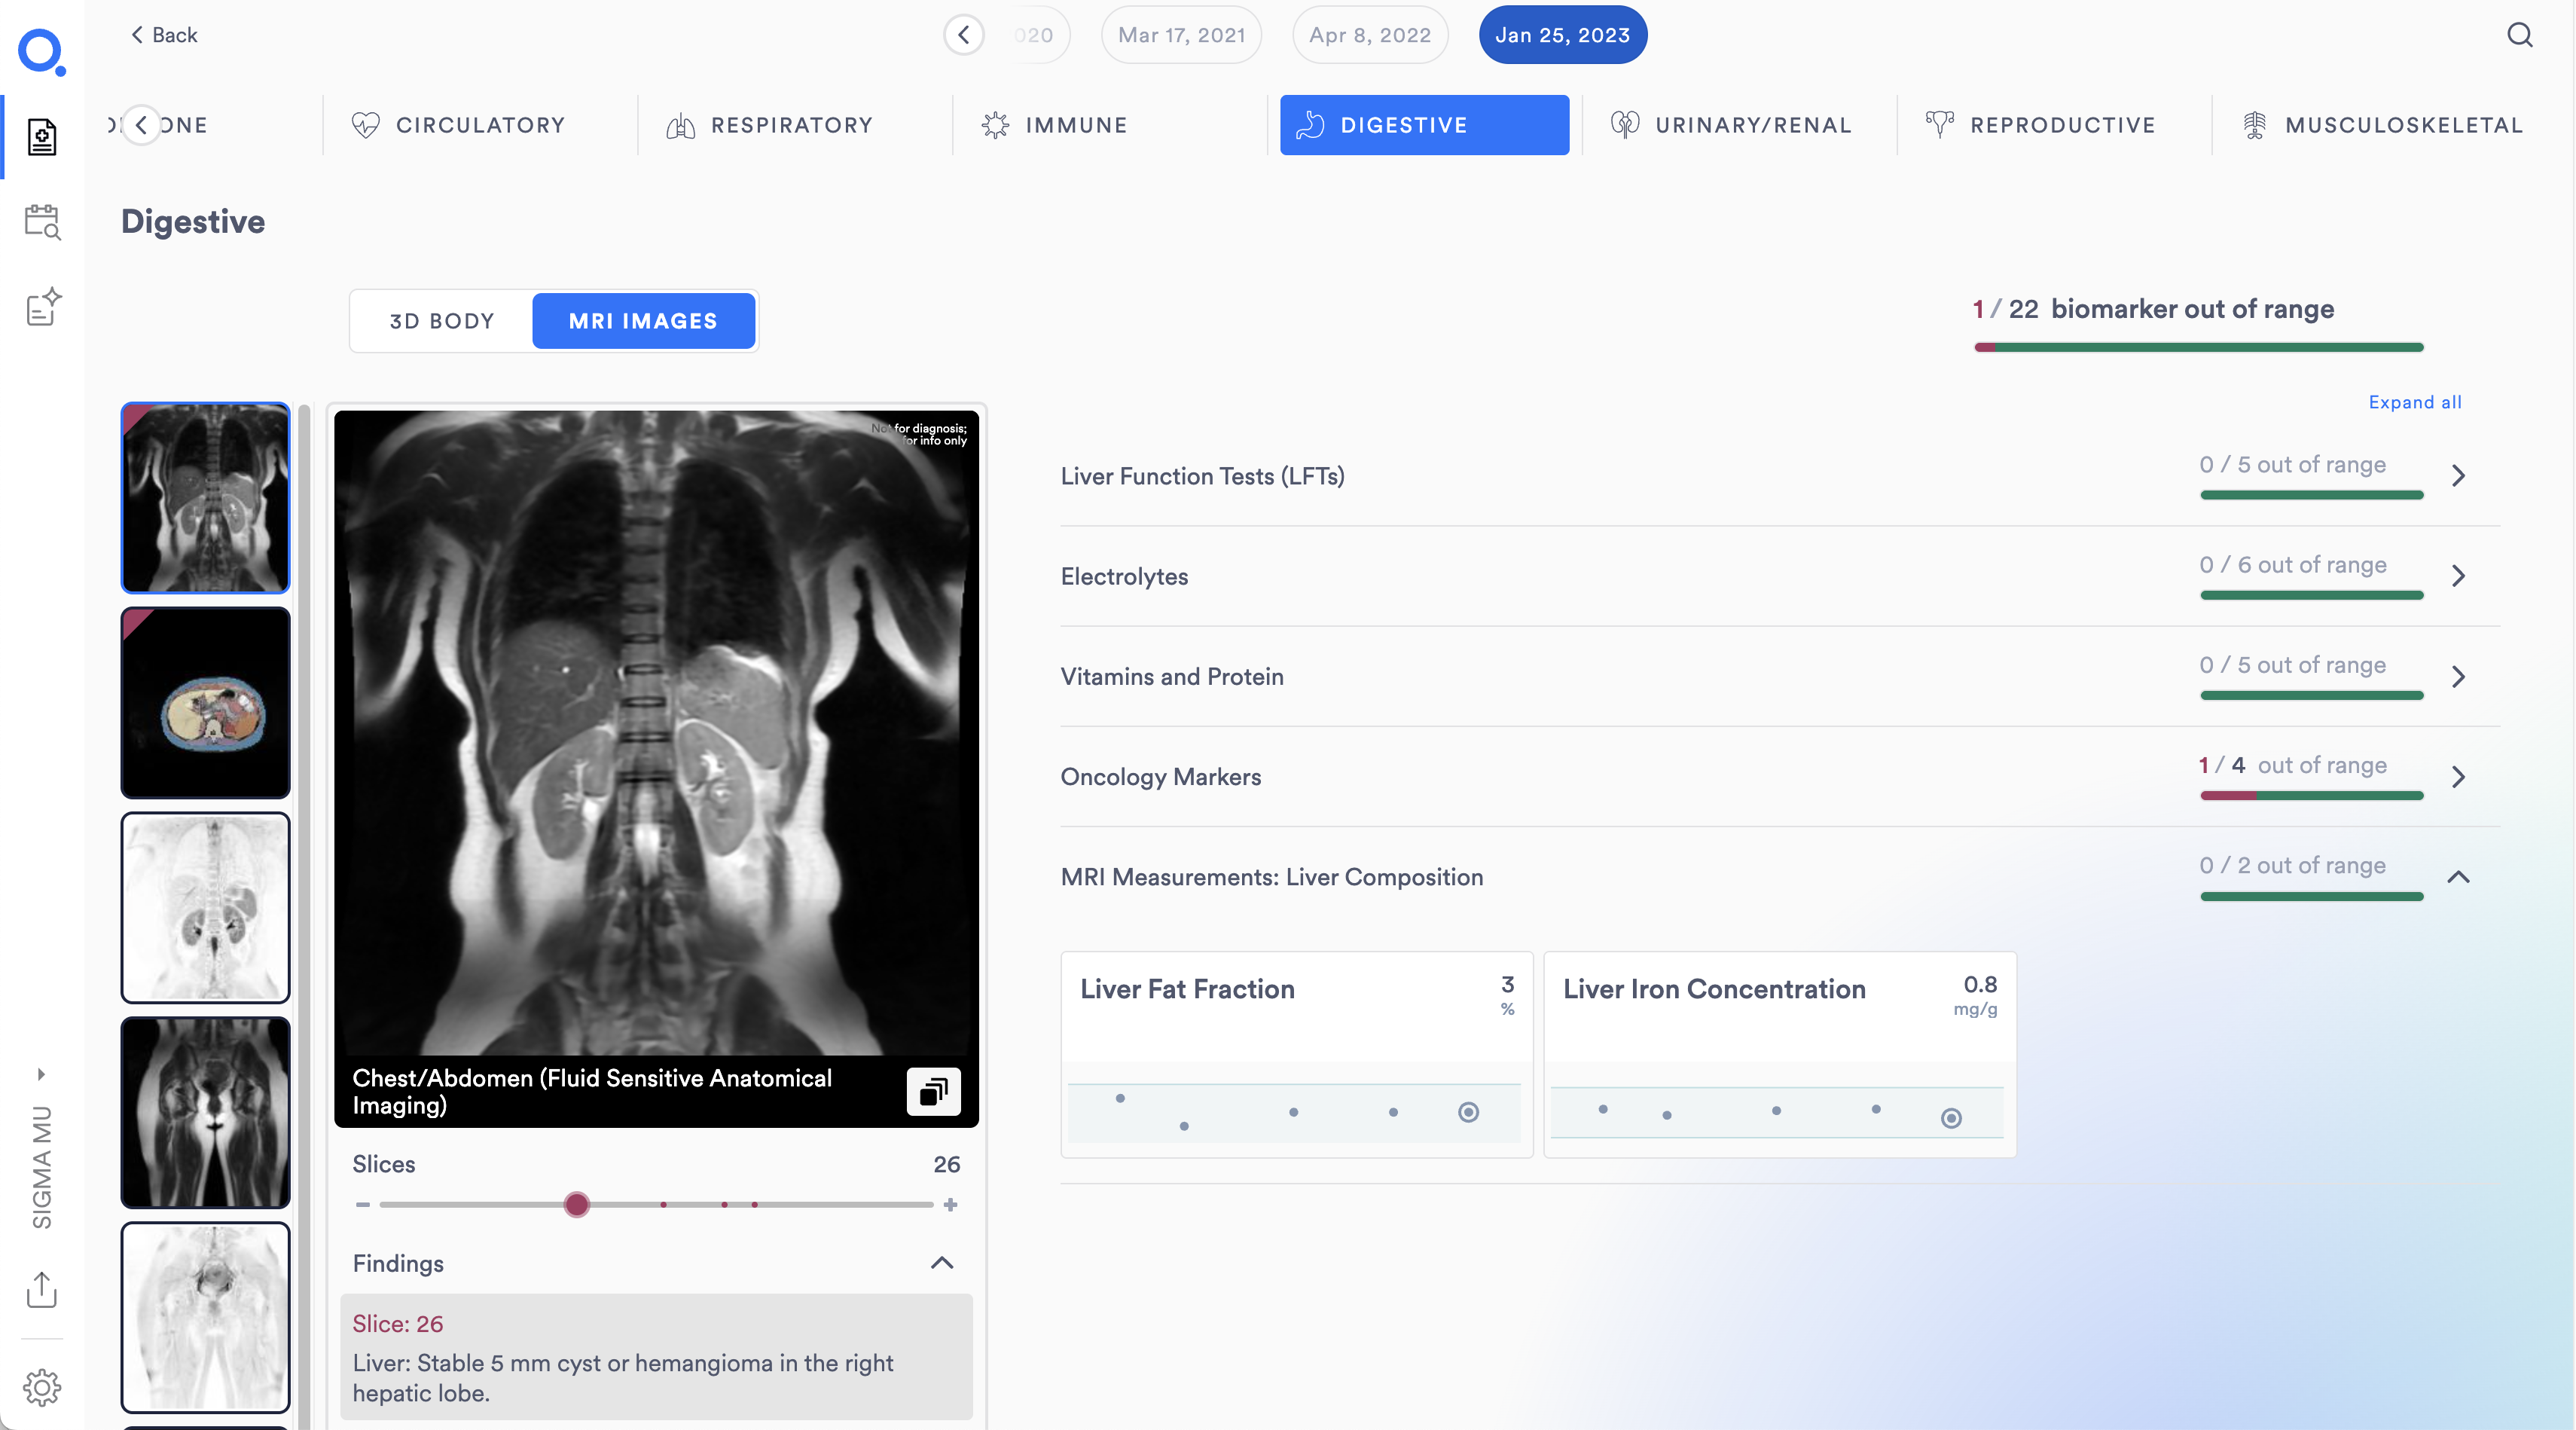Click the Electrolytes row label
Viewport: 2576px width, 1430px height.
[1124, 577]
